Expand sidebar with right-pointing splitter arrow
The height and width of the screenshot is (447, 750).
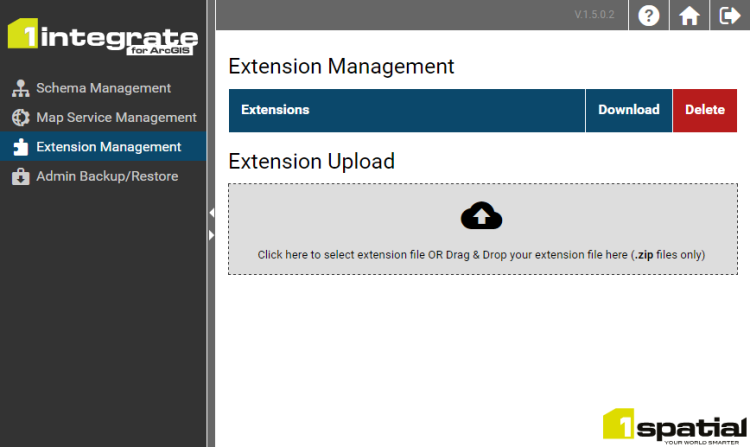click(211, 235)
